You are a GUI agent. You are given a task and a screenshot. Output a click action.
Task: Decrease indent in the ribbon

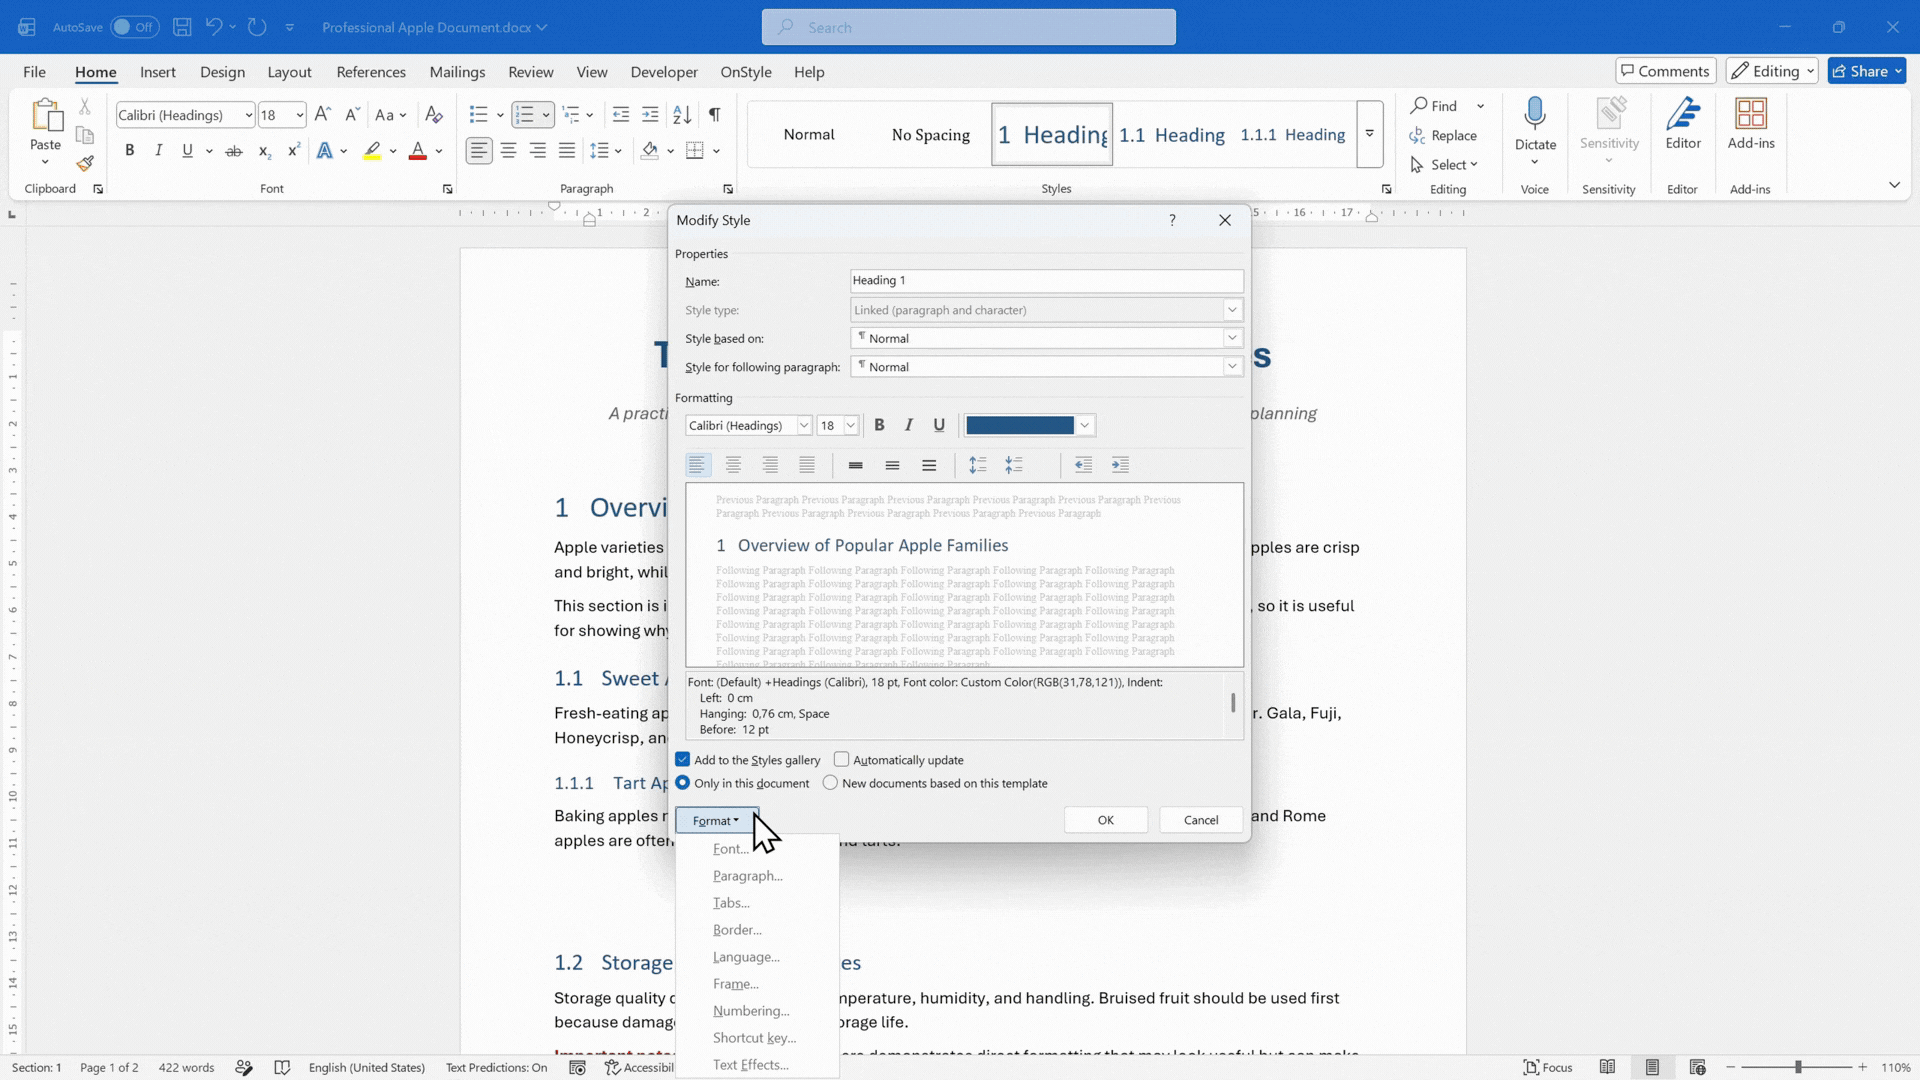pyautogui.click(x=620, y=115)
